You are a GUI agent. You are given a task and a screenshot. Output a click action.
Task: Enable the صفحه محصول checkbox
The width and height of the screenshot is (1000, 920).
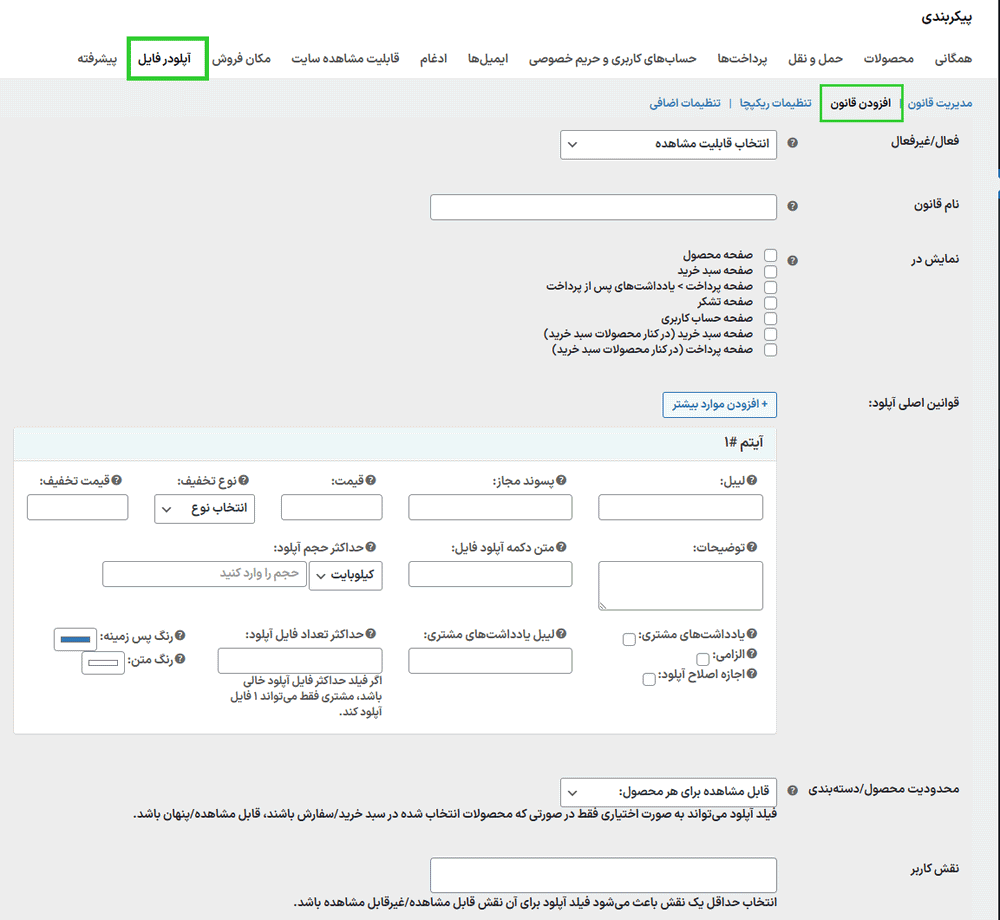point(770,254)
